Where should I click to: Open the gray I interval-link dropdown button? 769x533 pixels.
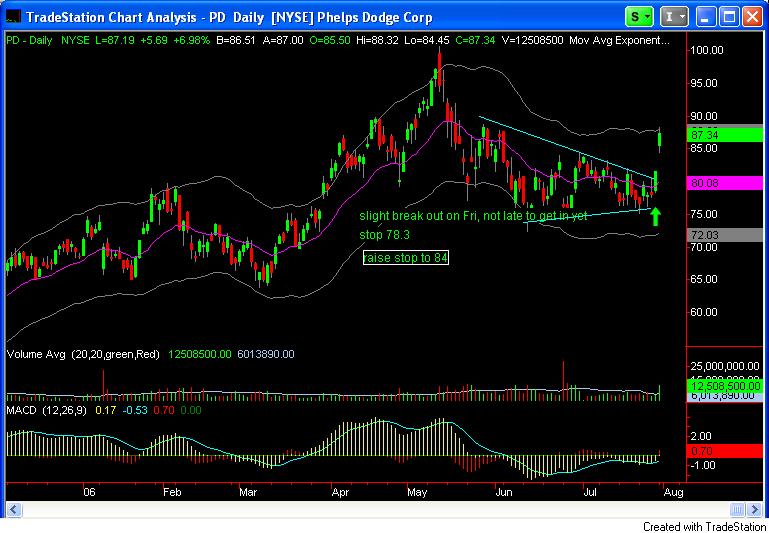[x=674, y=17]
